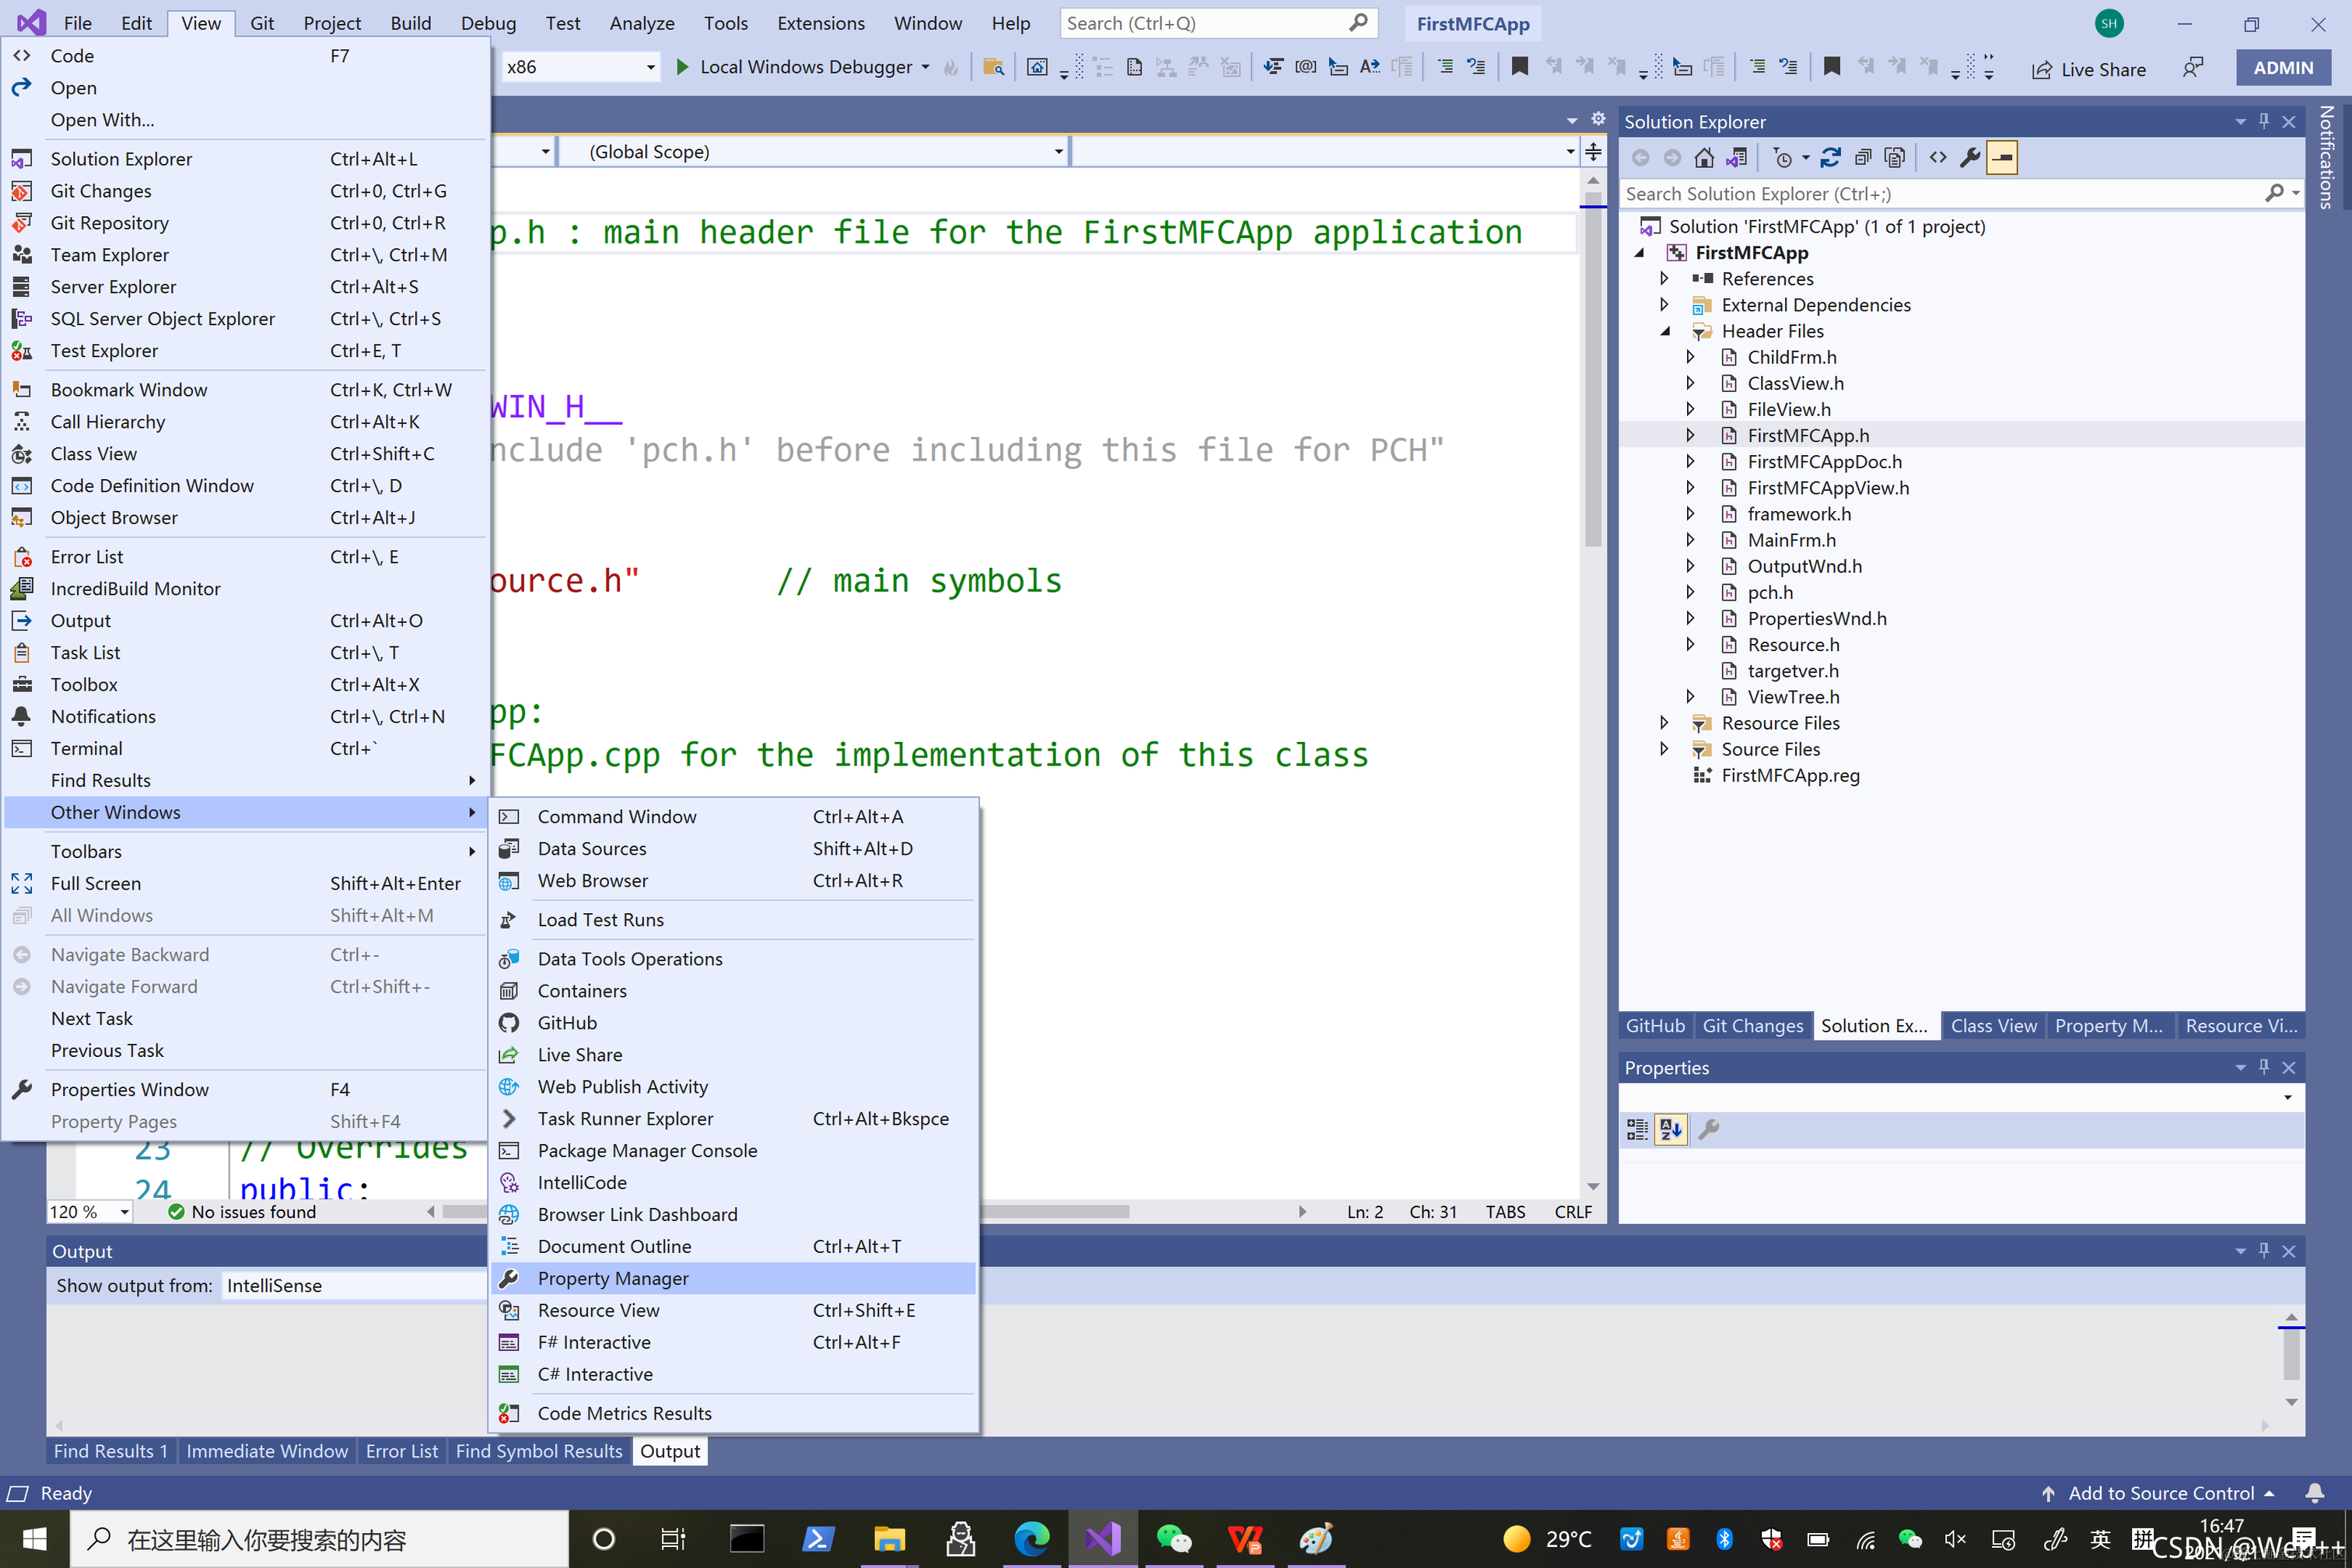
Task: Select Property Manager in Other Windows submenu
Action: point(612,1278)
